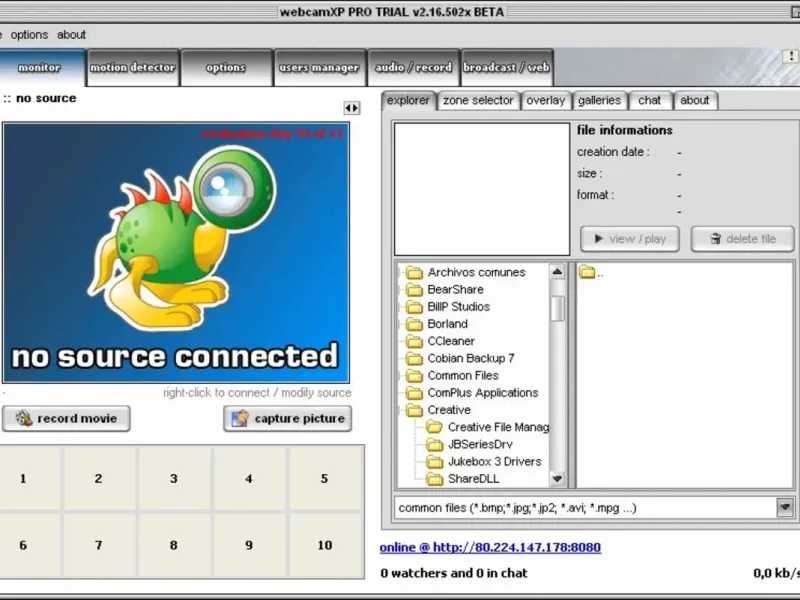Click the no source connected preview image
The width and height of the screenshot is (800, 600).
(176, 253)
